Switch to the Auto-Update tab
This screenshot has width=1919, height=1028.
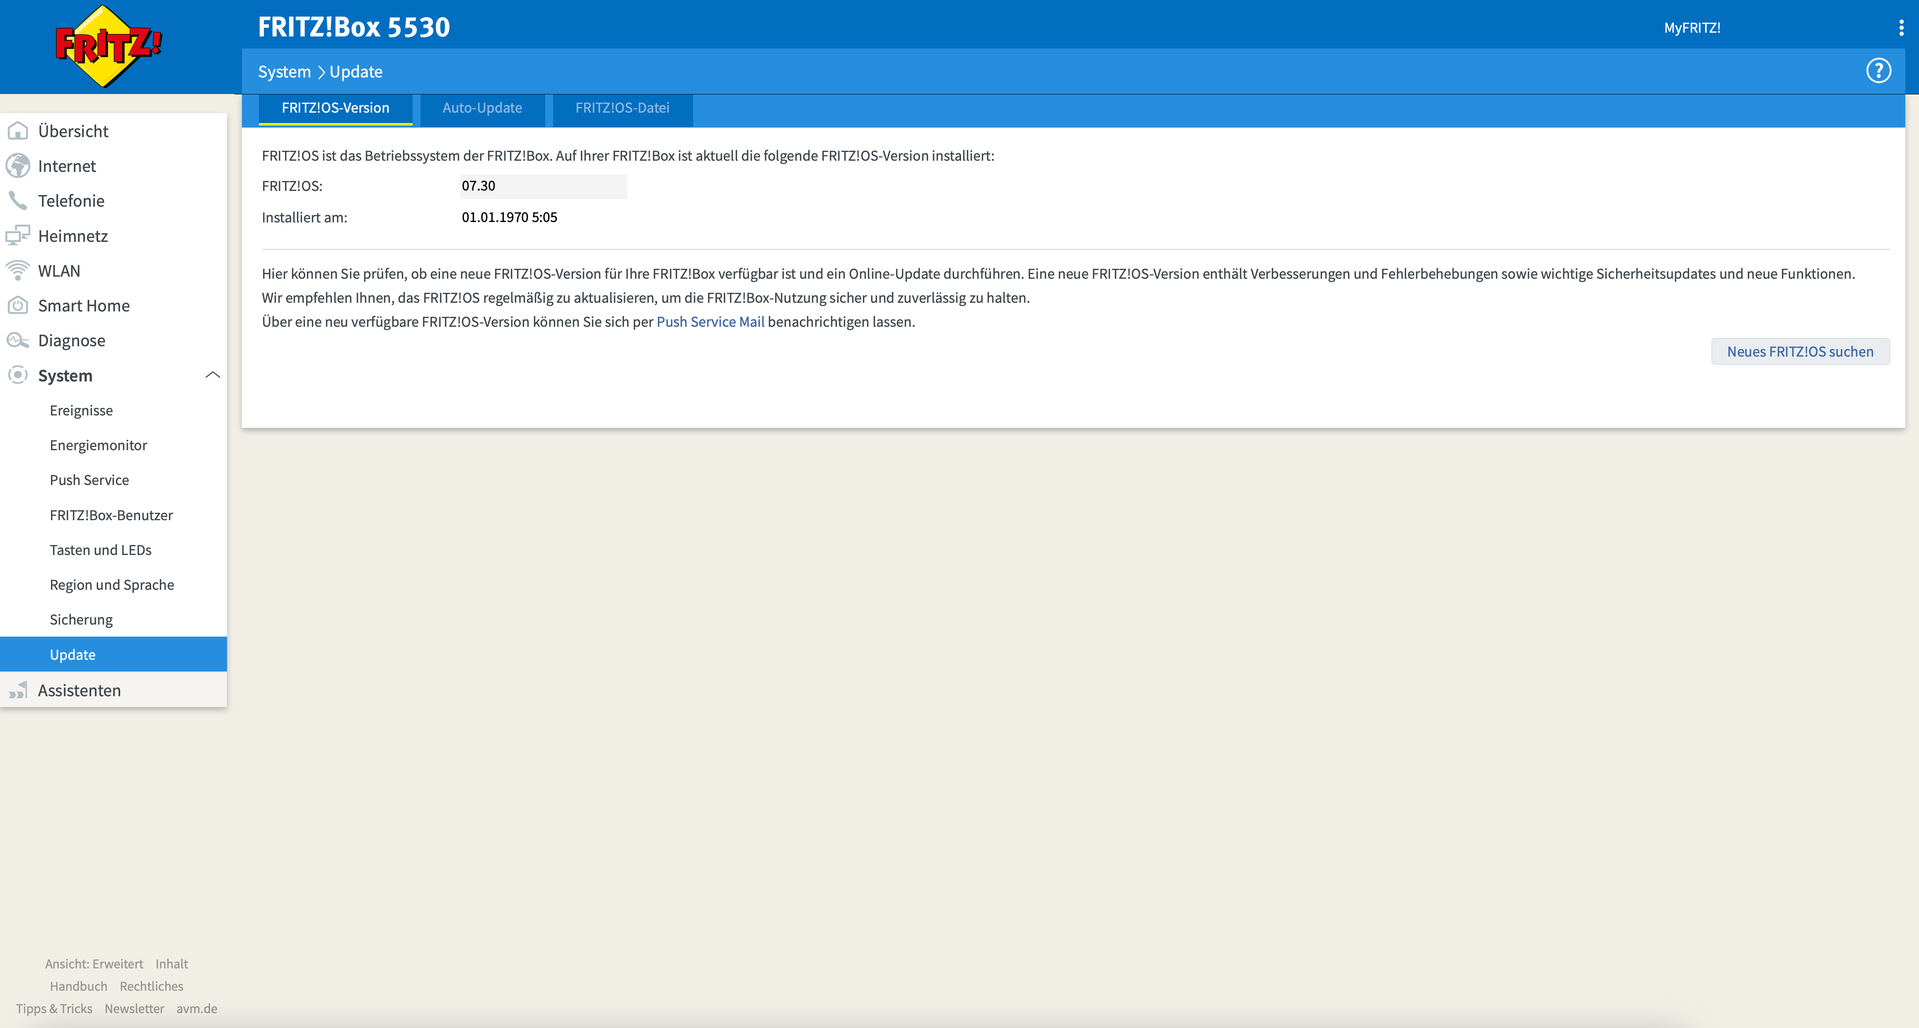[482, 109]
